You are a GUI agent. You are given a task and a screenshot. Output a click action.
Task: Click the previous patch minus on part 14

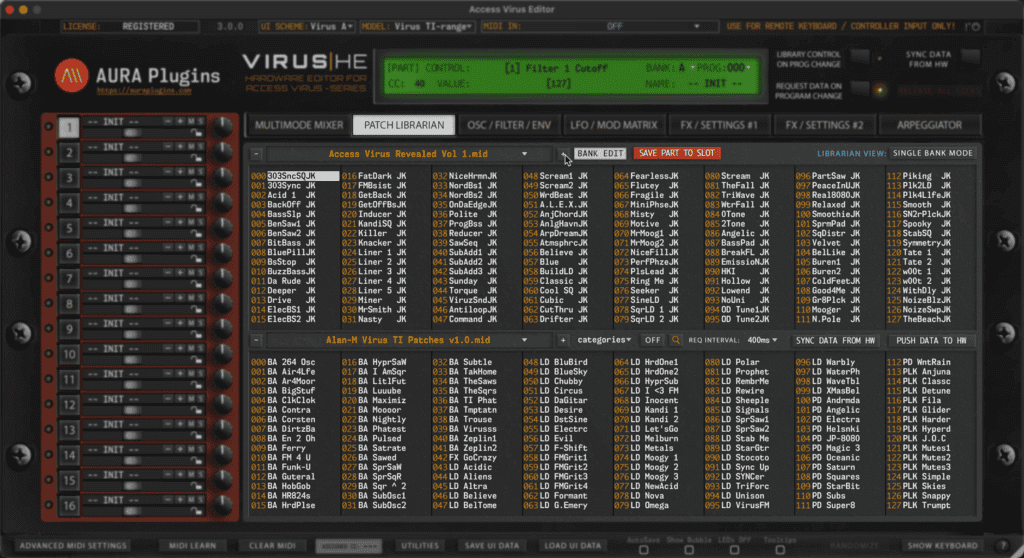tap(168, 450)
